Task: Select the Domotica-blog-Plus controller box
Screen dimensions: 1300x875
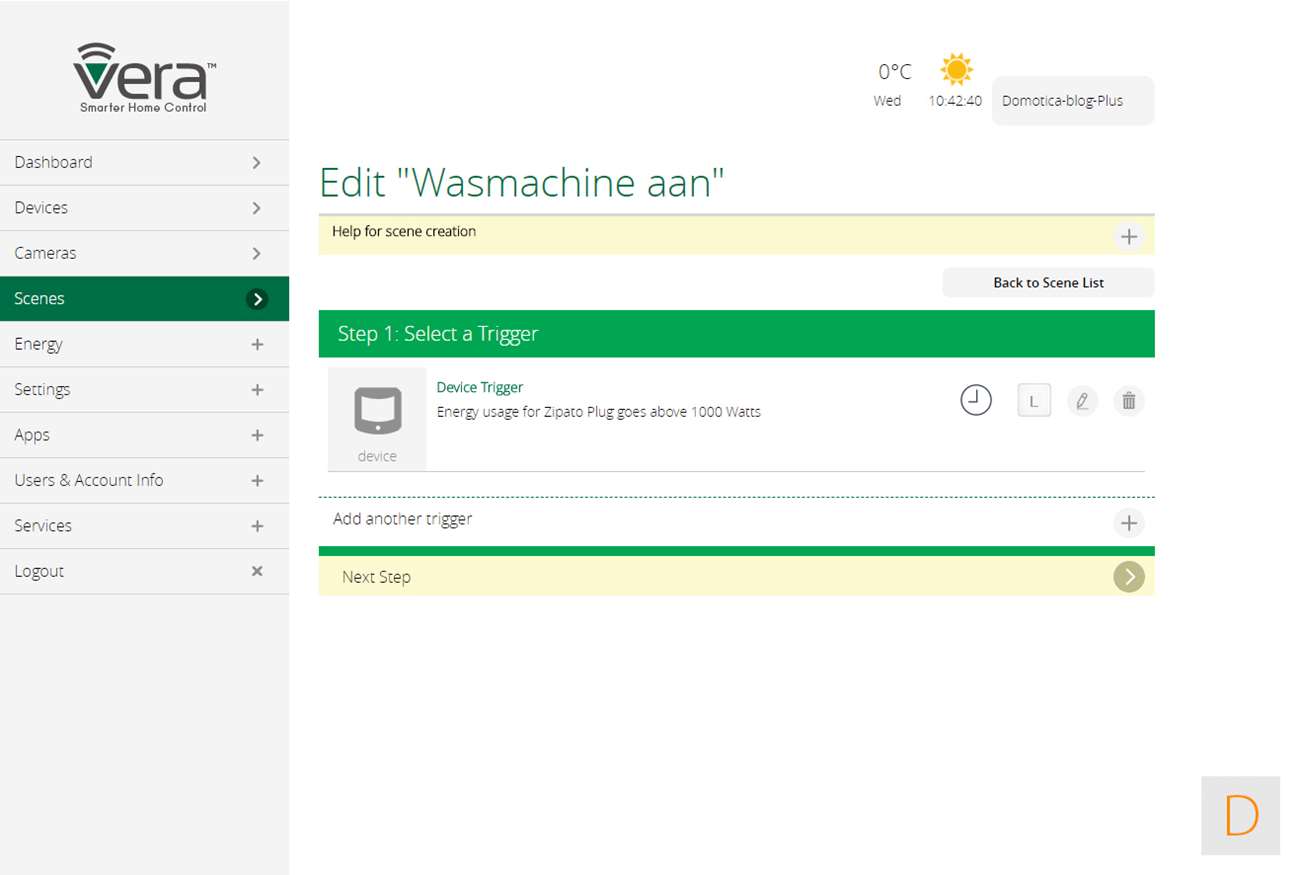Action: click(1072, 101)
